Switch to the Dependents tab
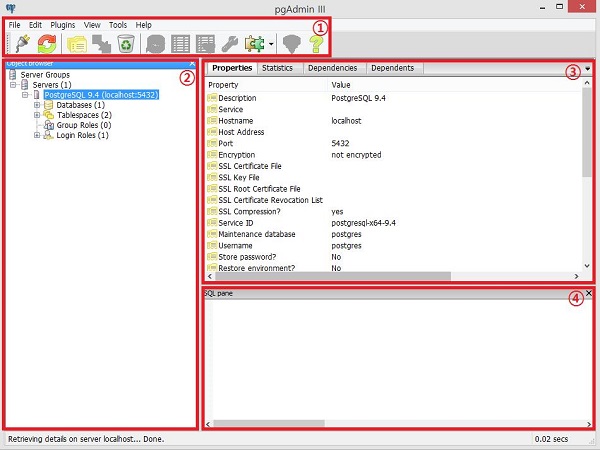 393,68
